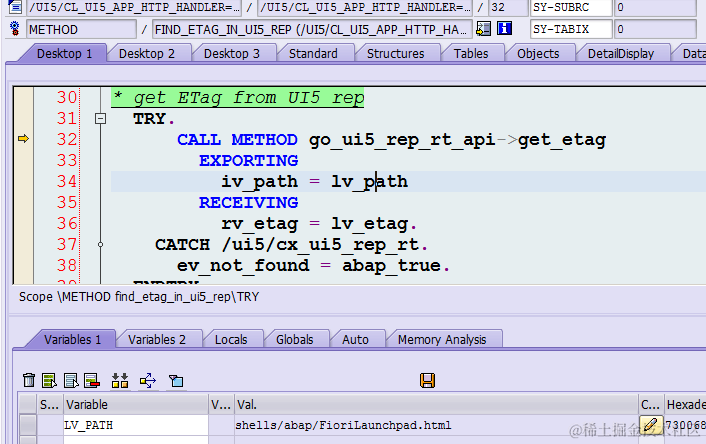The height and width of the screenshot is (444, 706).
Task: Click 'abap_true' on line 38
Action: pos(391,266)
